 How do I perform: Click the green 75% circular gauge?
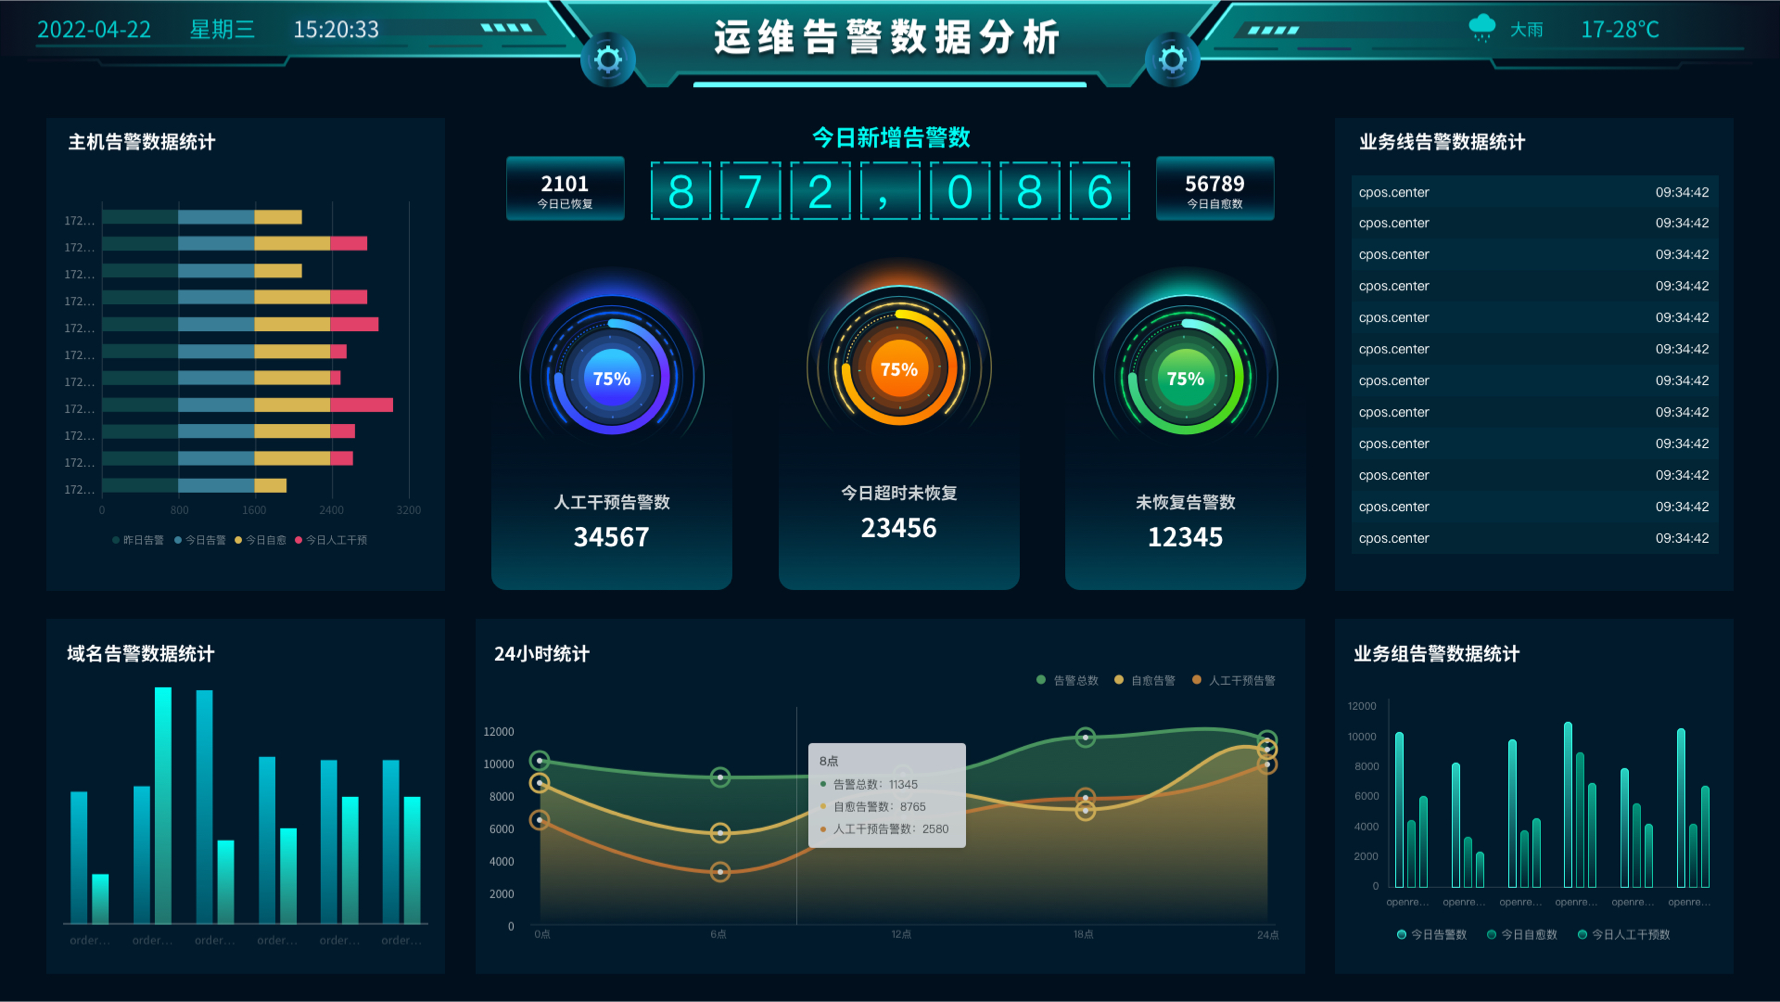coord(1185,378)
